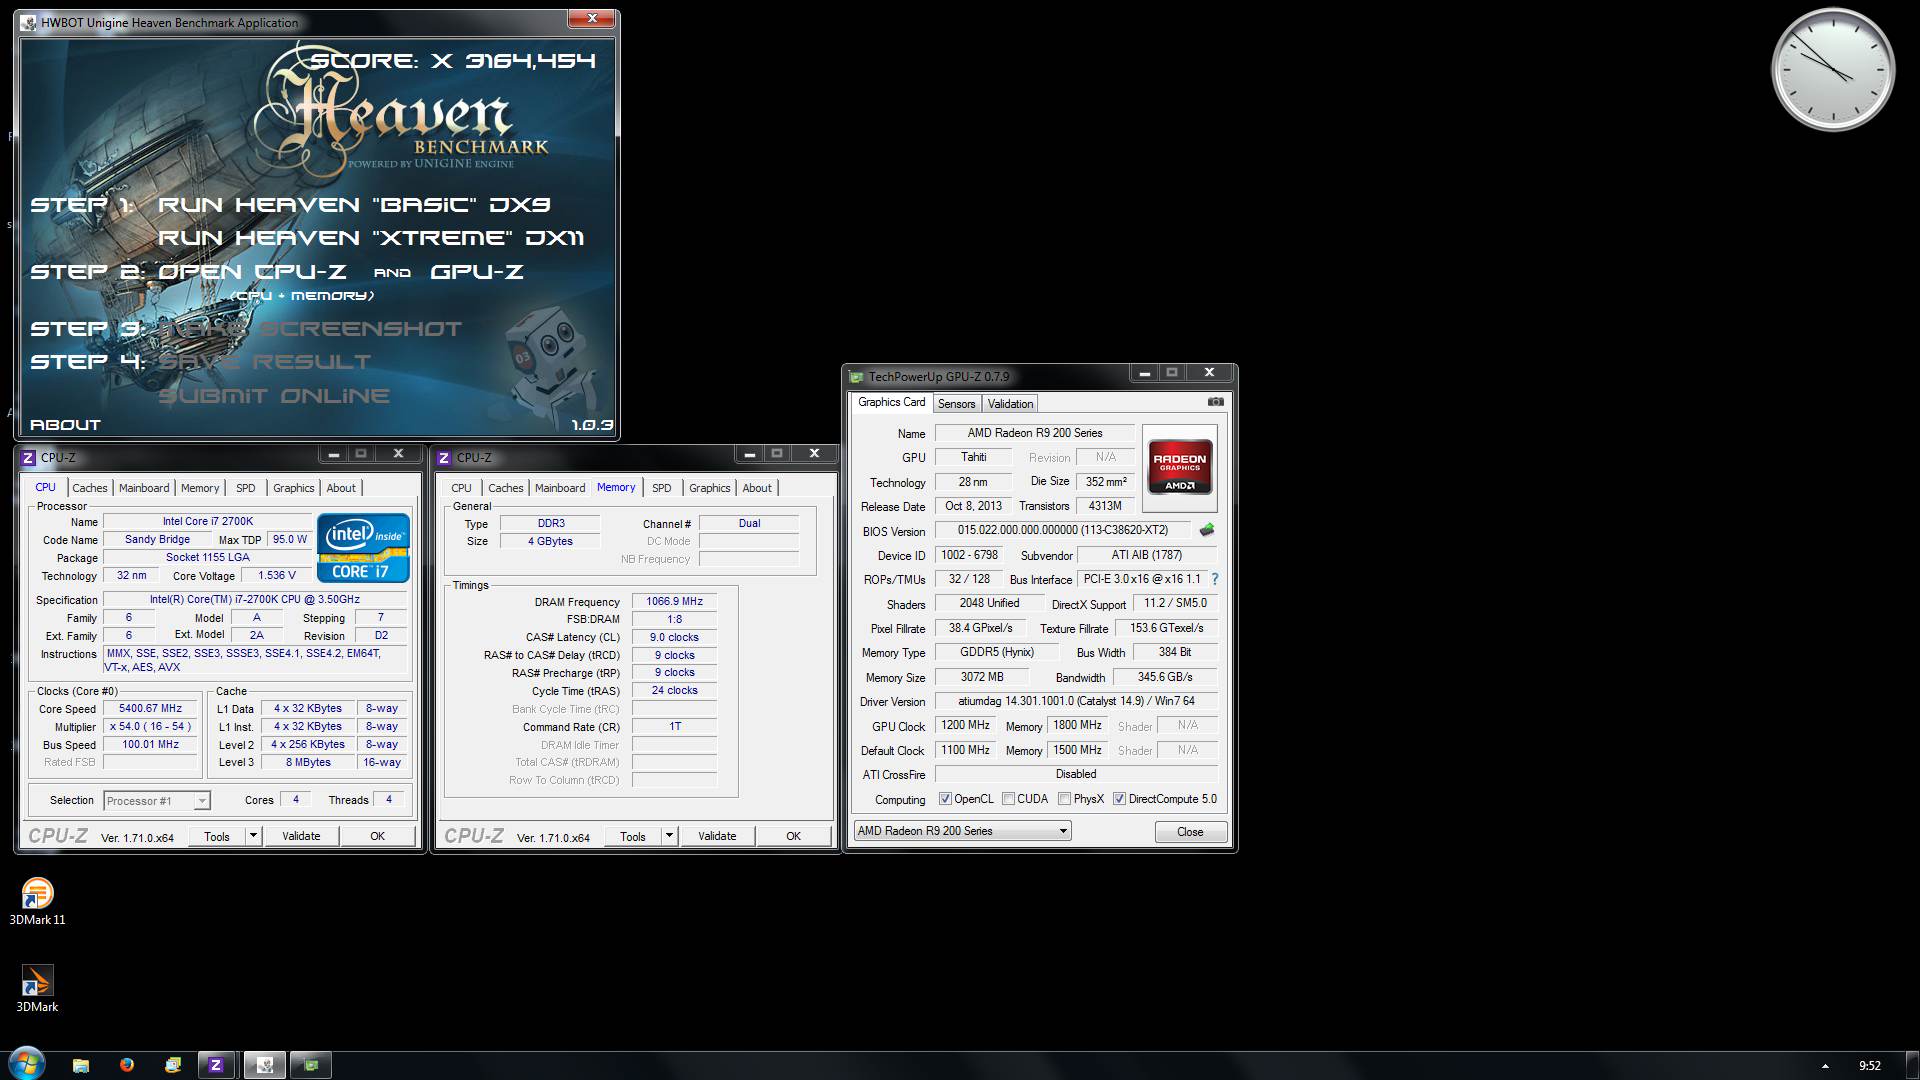Viewport: 1920px width, 1080px height.
Task: Toggle the DirectCompute 5.0 checkbox
Action: coord(1120,799)
